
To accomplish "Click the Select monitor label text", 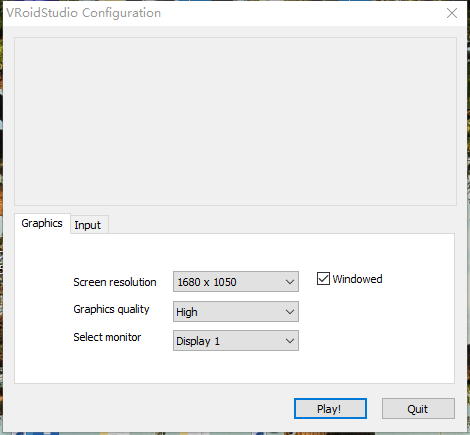I will (107, 337).
